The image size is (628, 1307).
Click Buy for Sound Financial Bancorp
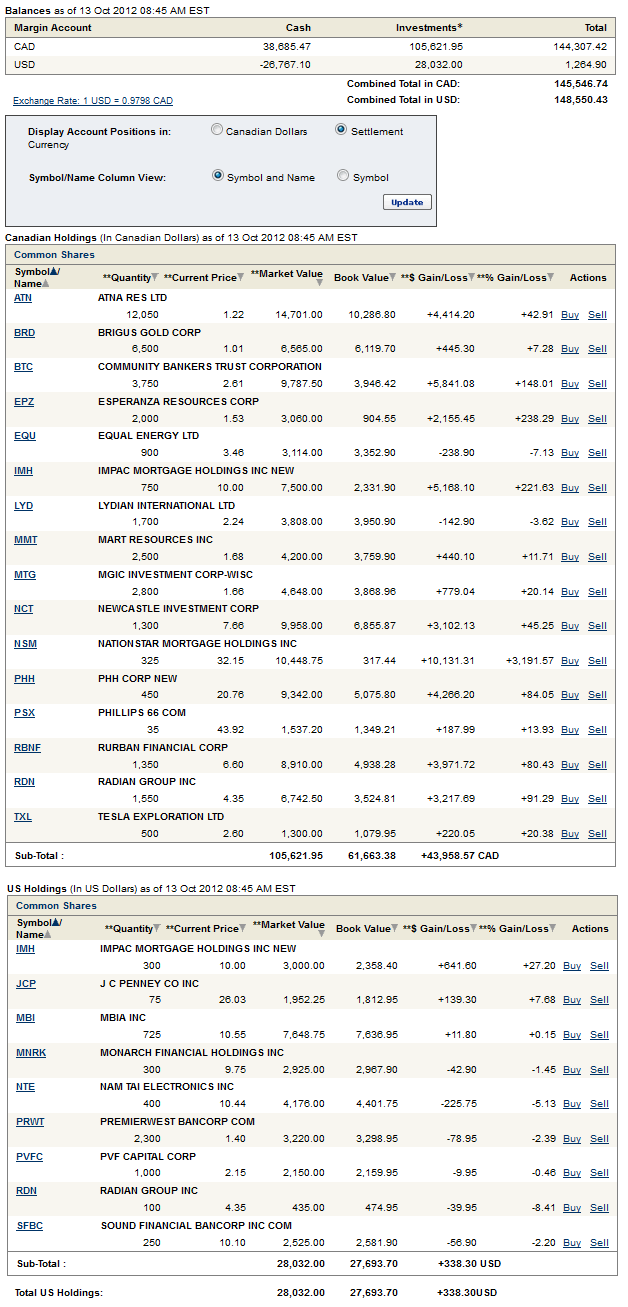[x=571, y=1243]
